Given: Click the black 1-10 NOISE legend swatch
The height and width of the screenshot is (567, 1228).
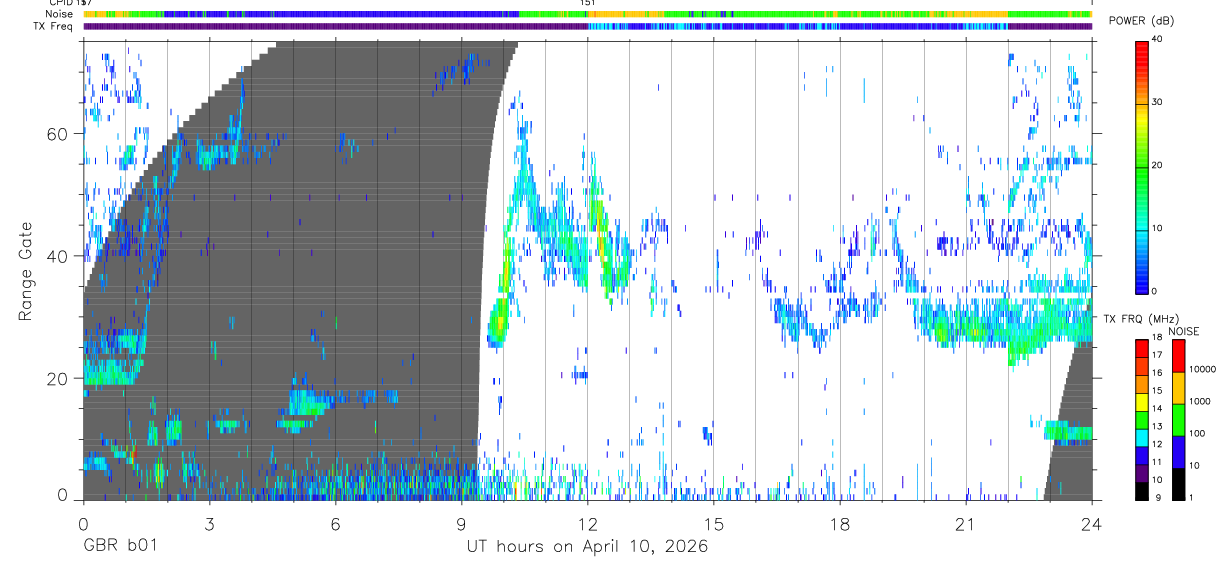Looking at the screenshot, I should tap(1179, 484).
